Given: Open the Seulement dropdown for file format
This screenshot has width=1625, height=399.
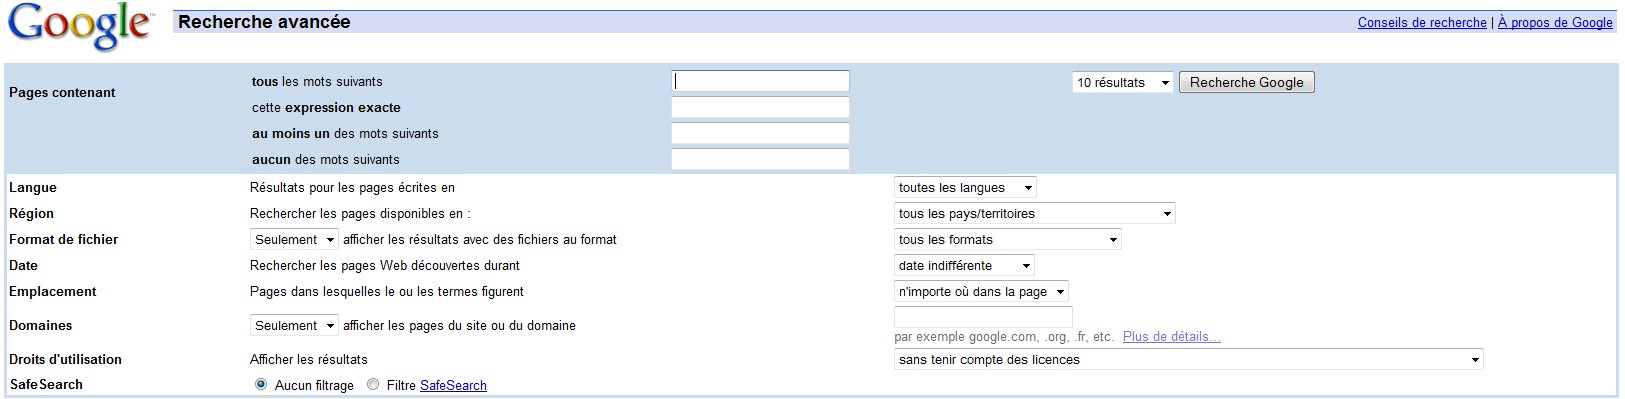Looking at the screenshot, I should [294, 239].
